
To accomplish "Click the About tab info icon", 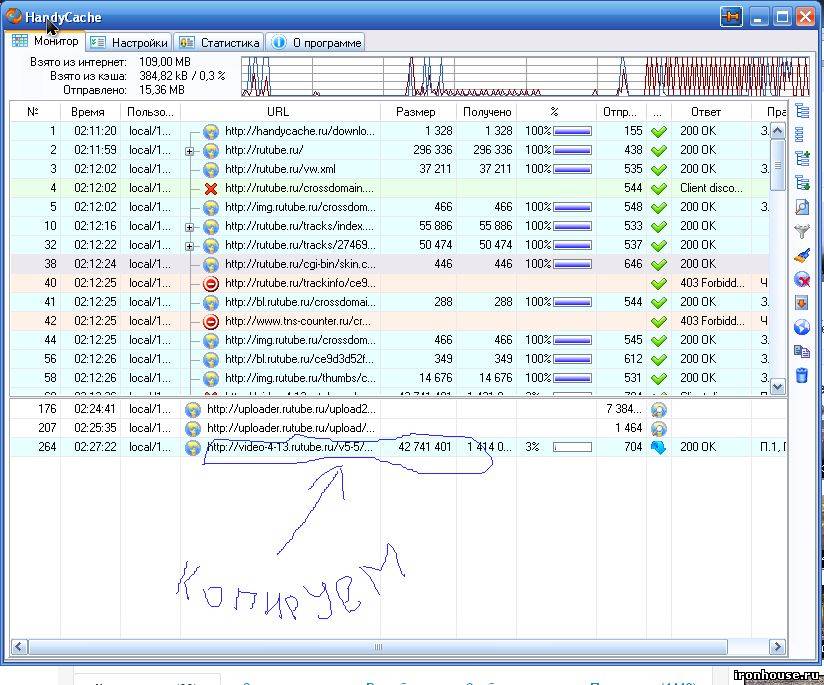I will coord(279,42).
